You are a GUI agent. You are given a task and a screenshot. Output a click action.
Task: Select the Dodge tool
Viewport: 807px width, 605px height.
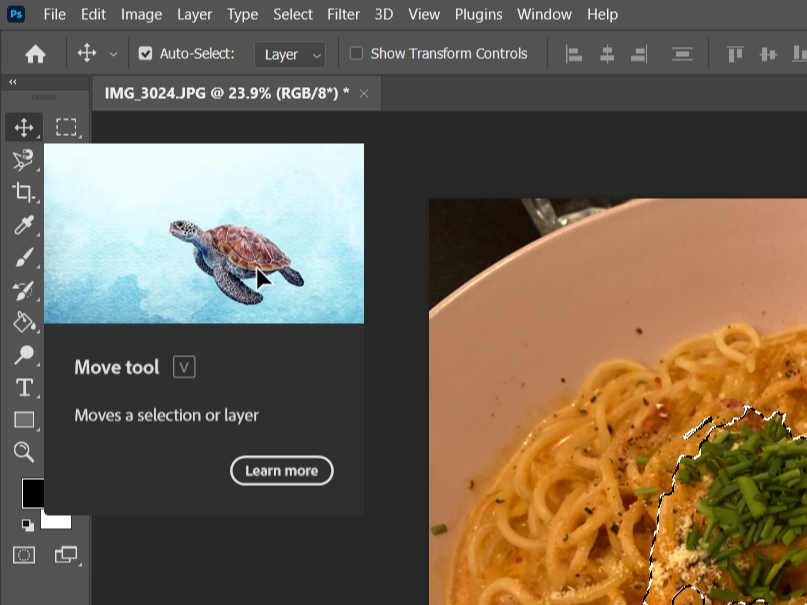tap(23, 354)
